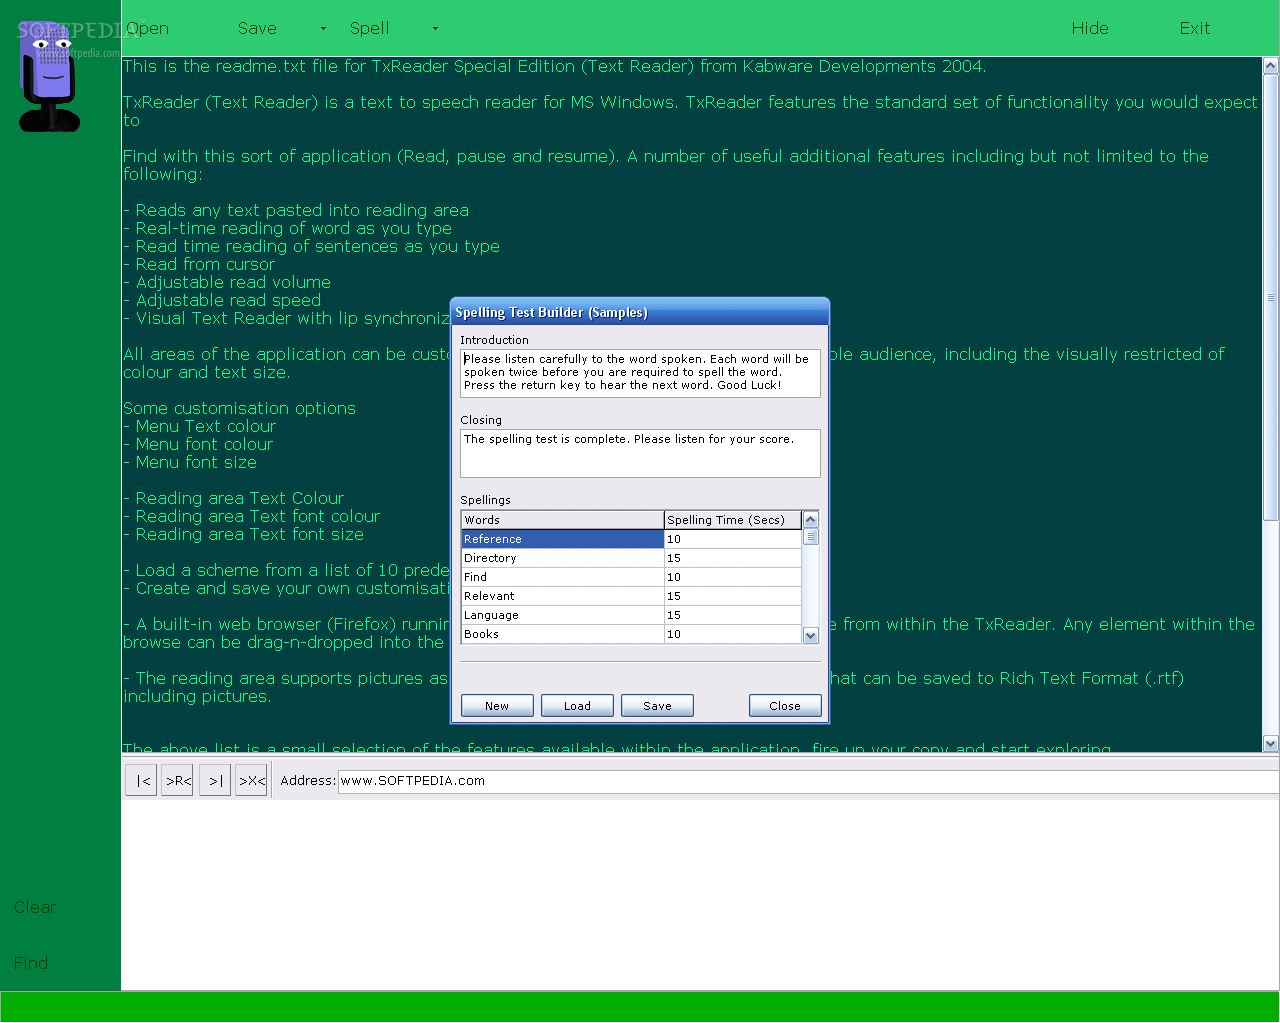
Task: Click spelling time cell for Language
Action: click(733, 615)
